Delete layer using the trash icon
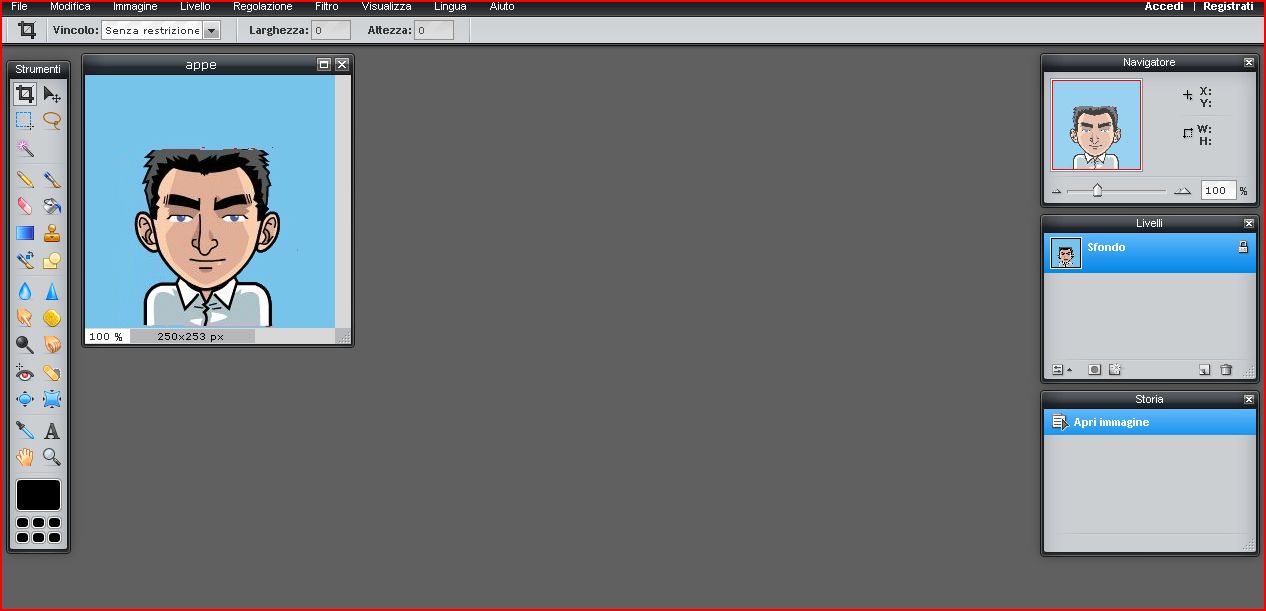 point(1226,369)
